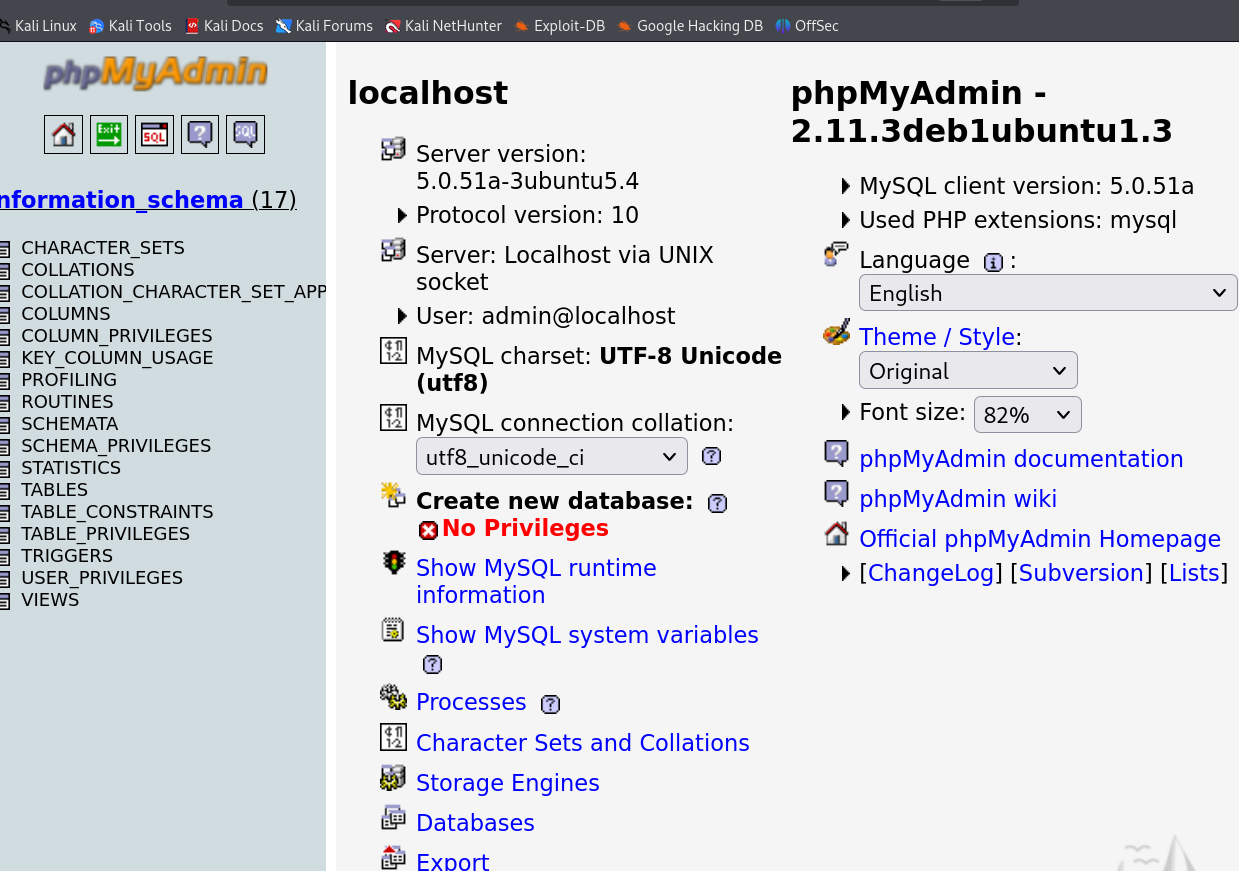
Task: Click the phpMyAdmin logo
Action: click(x=155, y=73)
